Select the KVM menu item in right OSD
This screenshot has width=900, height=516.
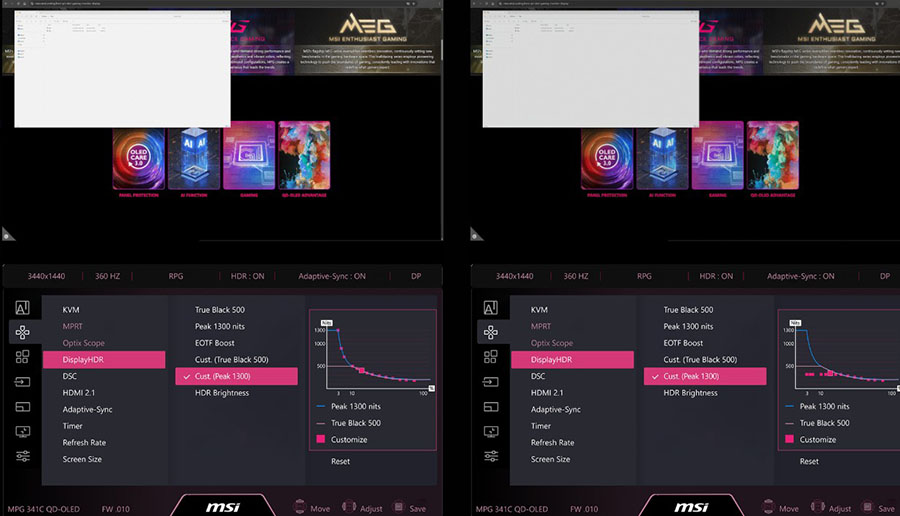[x=539, y=310]
